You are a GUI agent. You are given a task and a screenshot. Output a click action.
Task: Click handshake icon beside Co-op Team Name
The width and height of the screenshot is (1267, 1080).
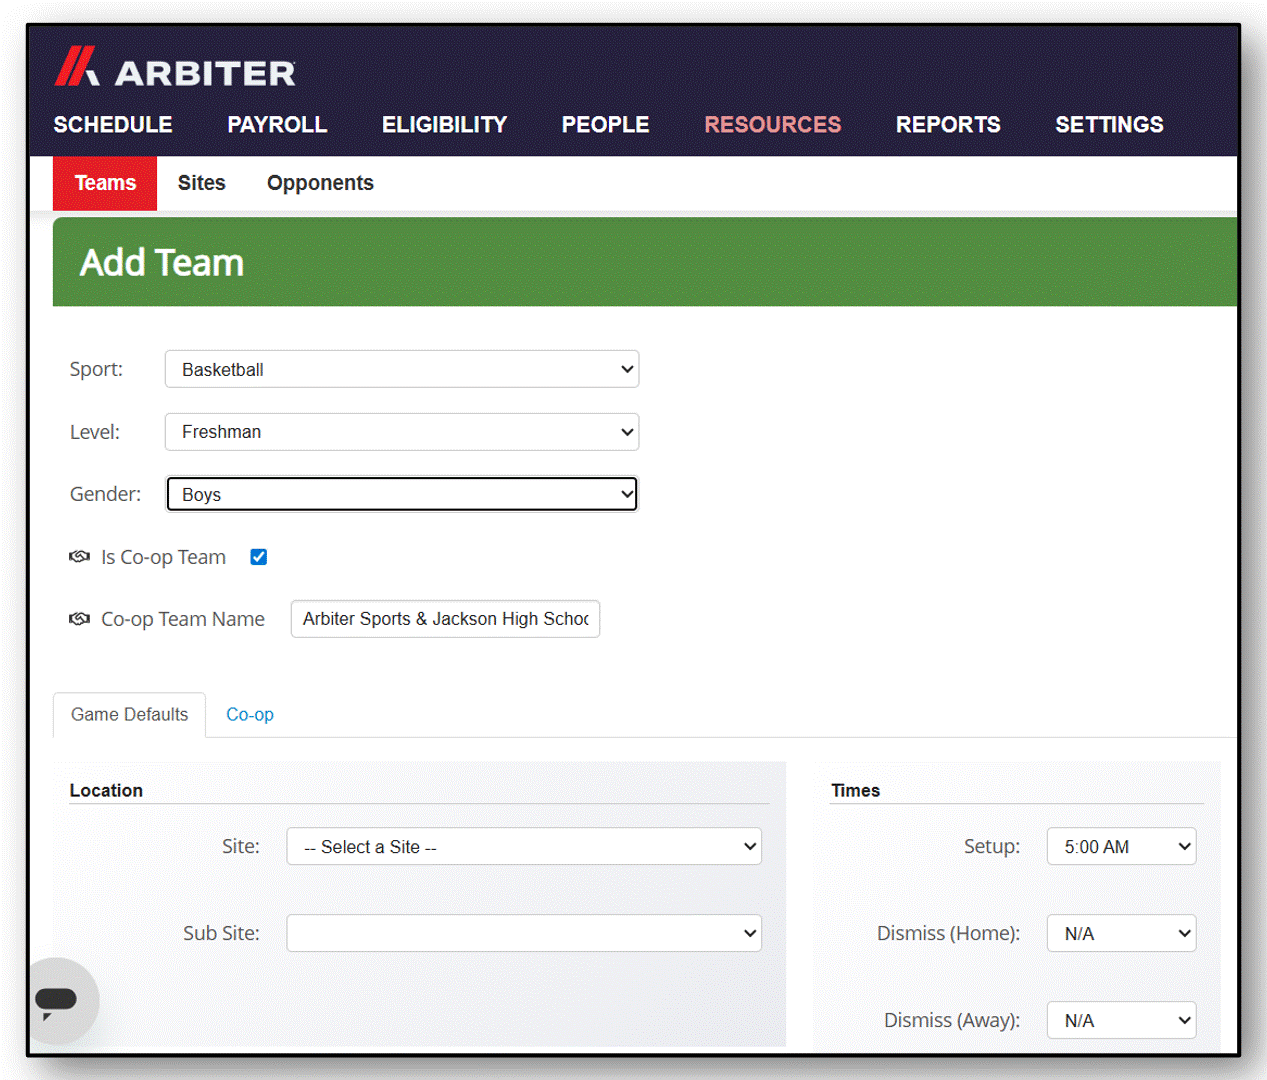(x=79, y=619)
